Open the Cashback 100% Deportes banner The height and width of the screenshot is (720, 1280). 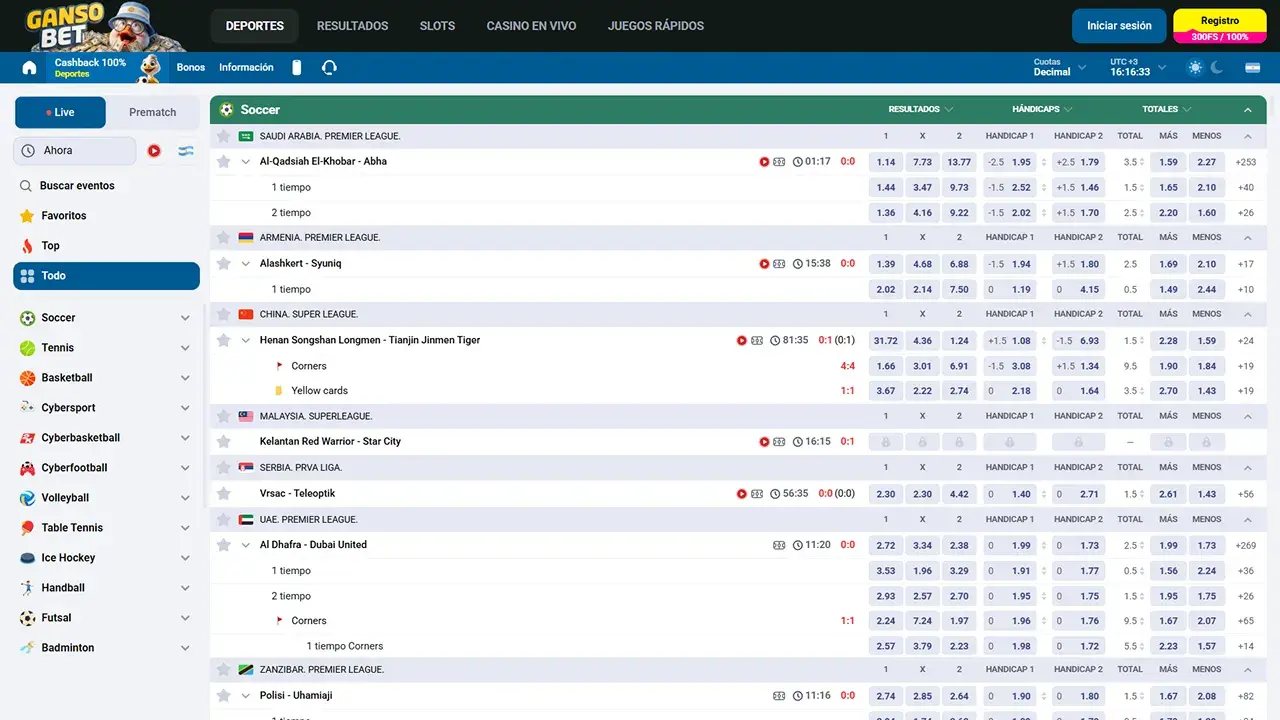[106, 68]
